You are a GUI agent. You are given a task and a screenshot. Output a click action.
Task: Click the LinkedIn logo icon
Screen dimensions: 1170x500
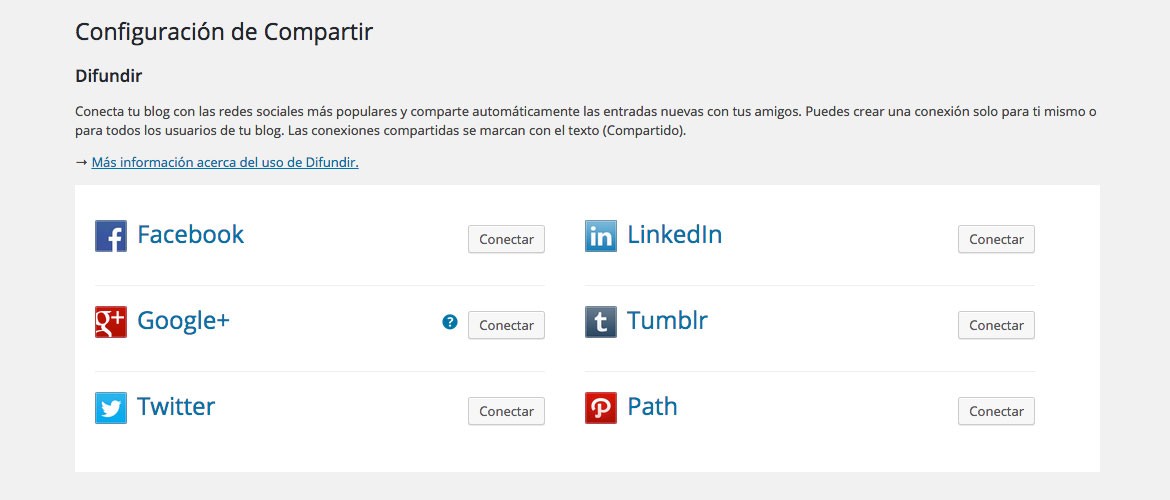pos(601,236)
